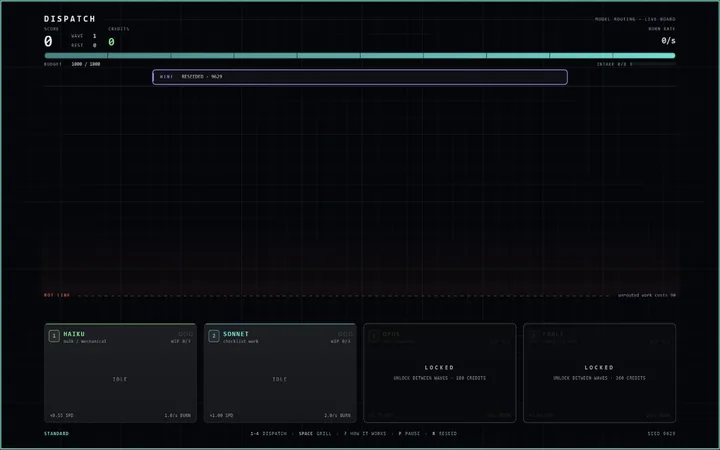The height and width of the screenshot is (450, 720).
Task: Click the WIP 0/3 counter on Haiku card
Action: 180,341
